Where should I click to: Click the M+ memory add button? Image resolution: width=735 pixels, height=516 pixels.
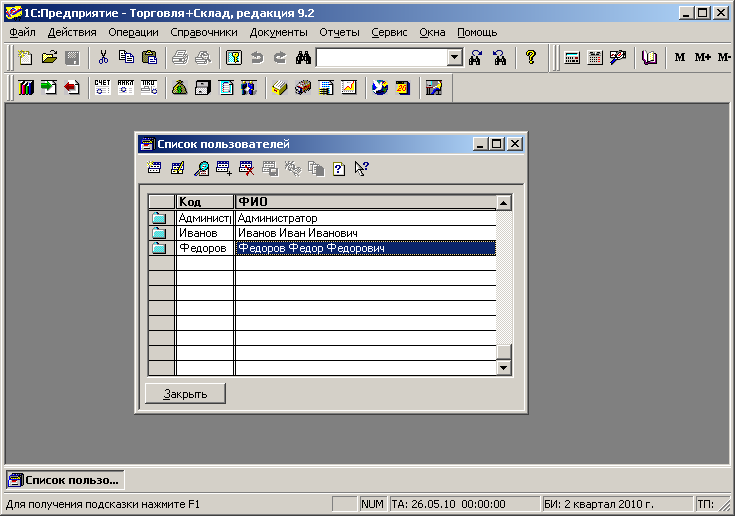pyautogui.click(x=703, y=58)
